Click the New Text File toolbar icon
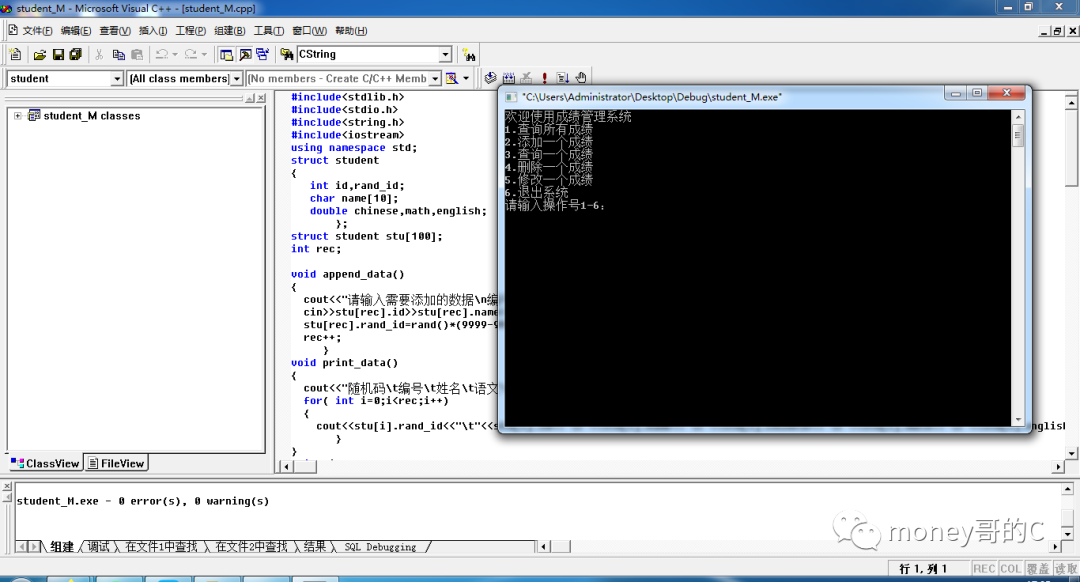The image size is (1080, 582). tap(15, 54)
